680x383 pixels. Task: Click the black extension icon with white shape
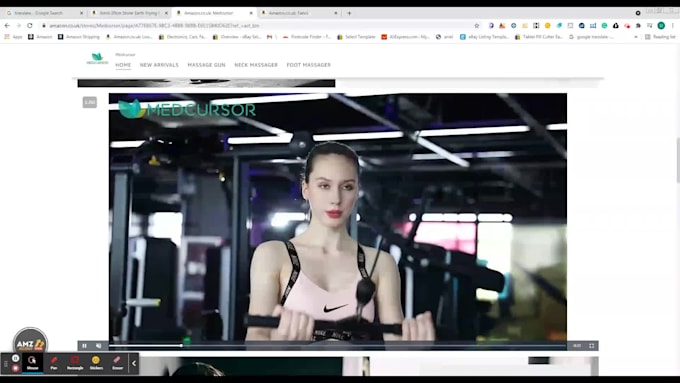(x=615, y=26)
